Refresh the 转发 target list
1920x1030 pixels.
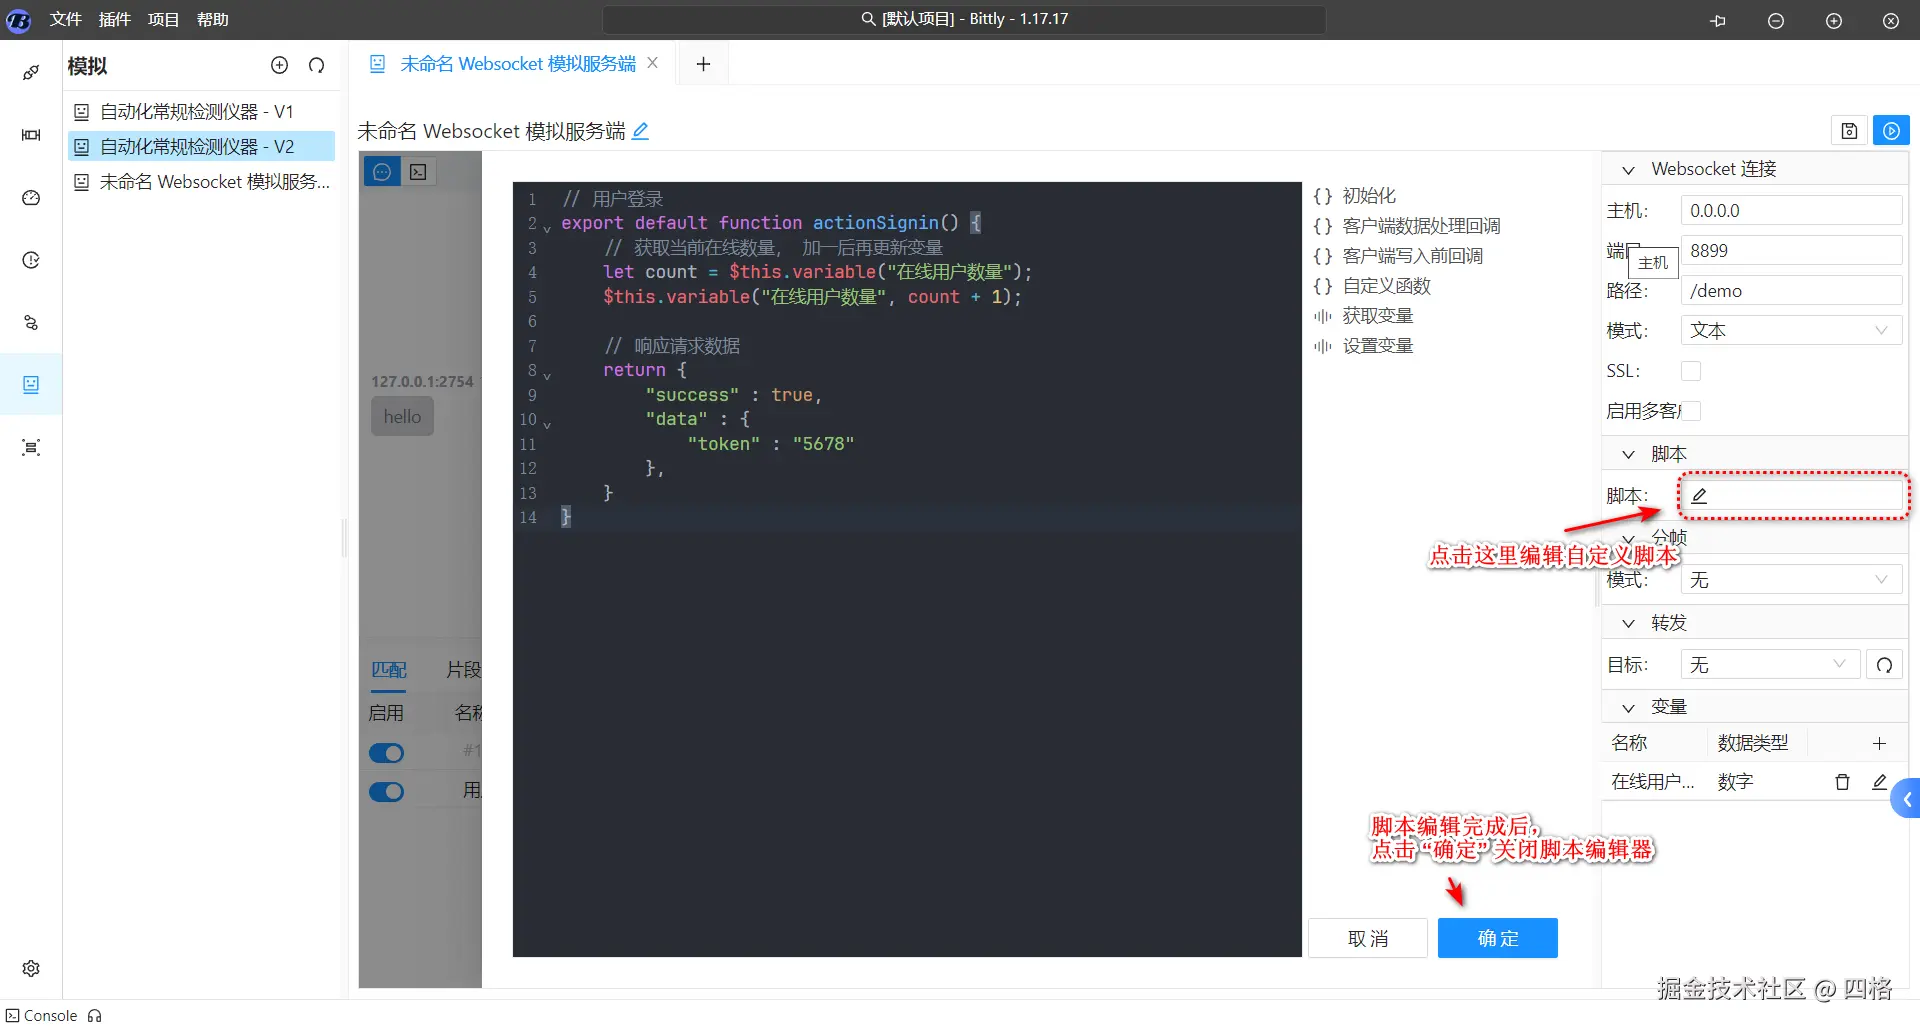1884,665
